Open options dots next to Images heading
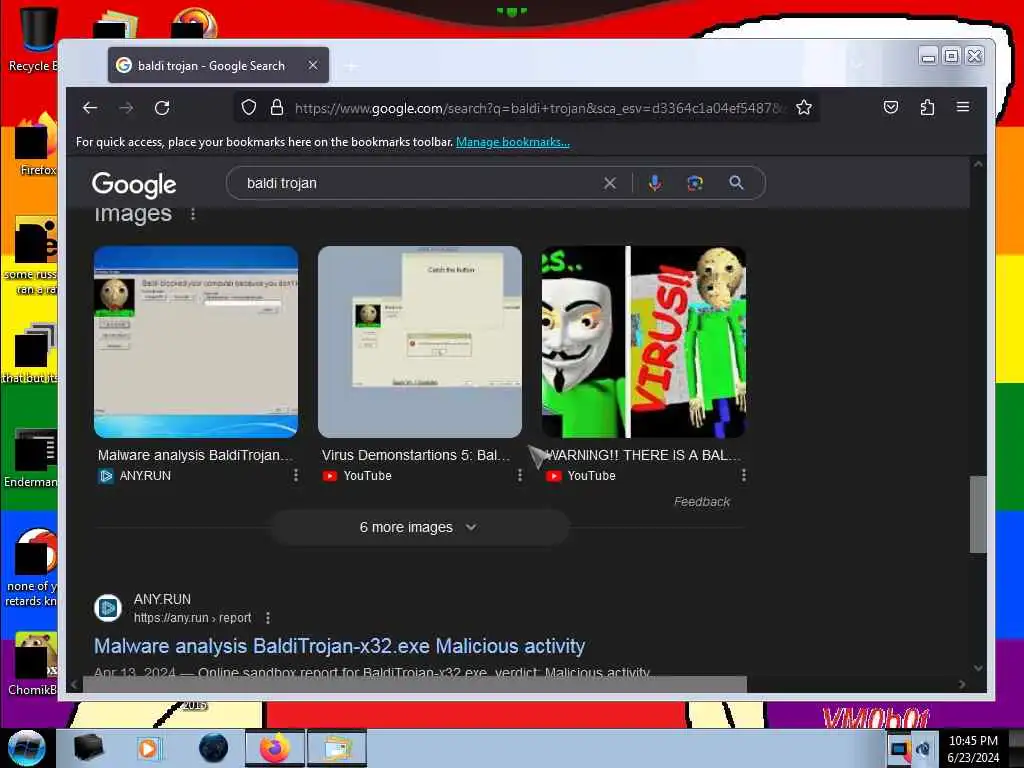This screenshot has height=768, width=1024. click(x=193, y=214)
